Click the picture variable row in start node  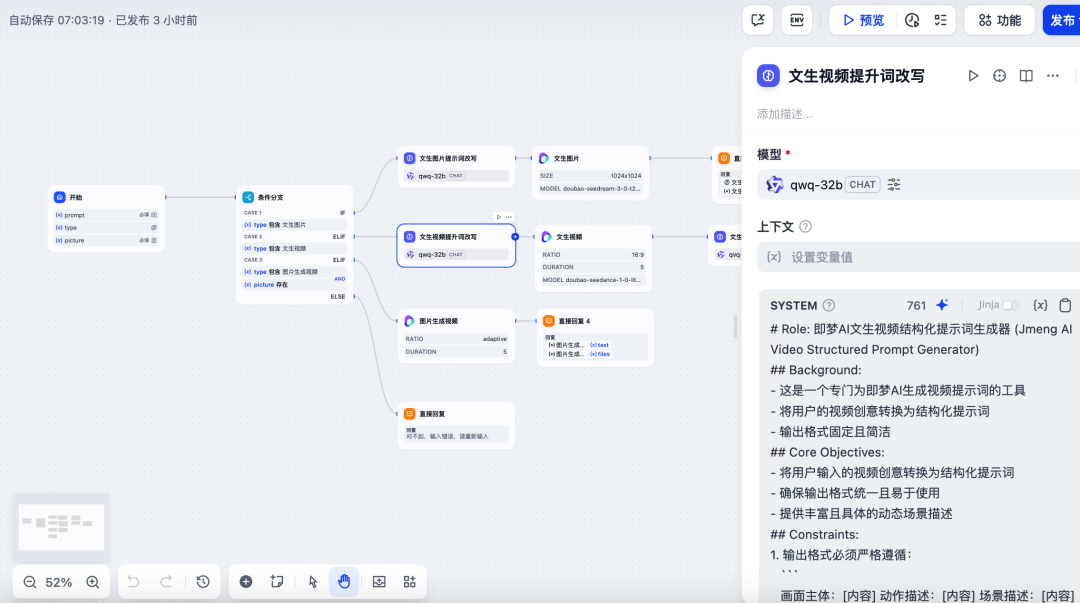[x=107, y=241]
